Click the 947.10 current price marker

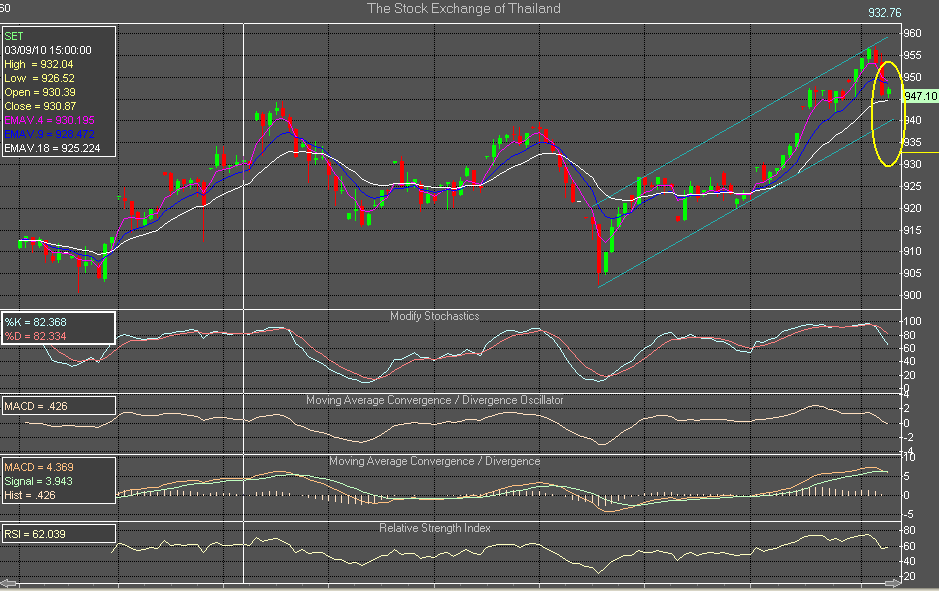click(920, 96)
